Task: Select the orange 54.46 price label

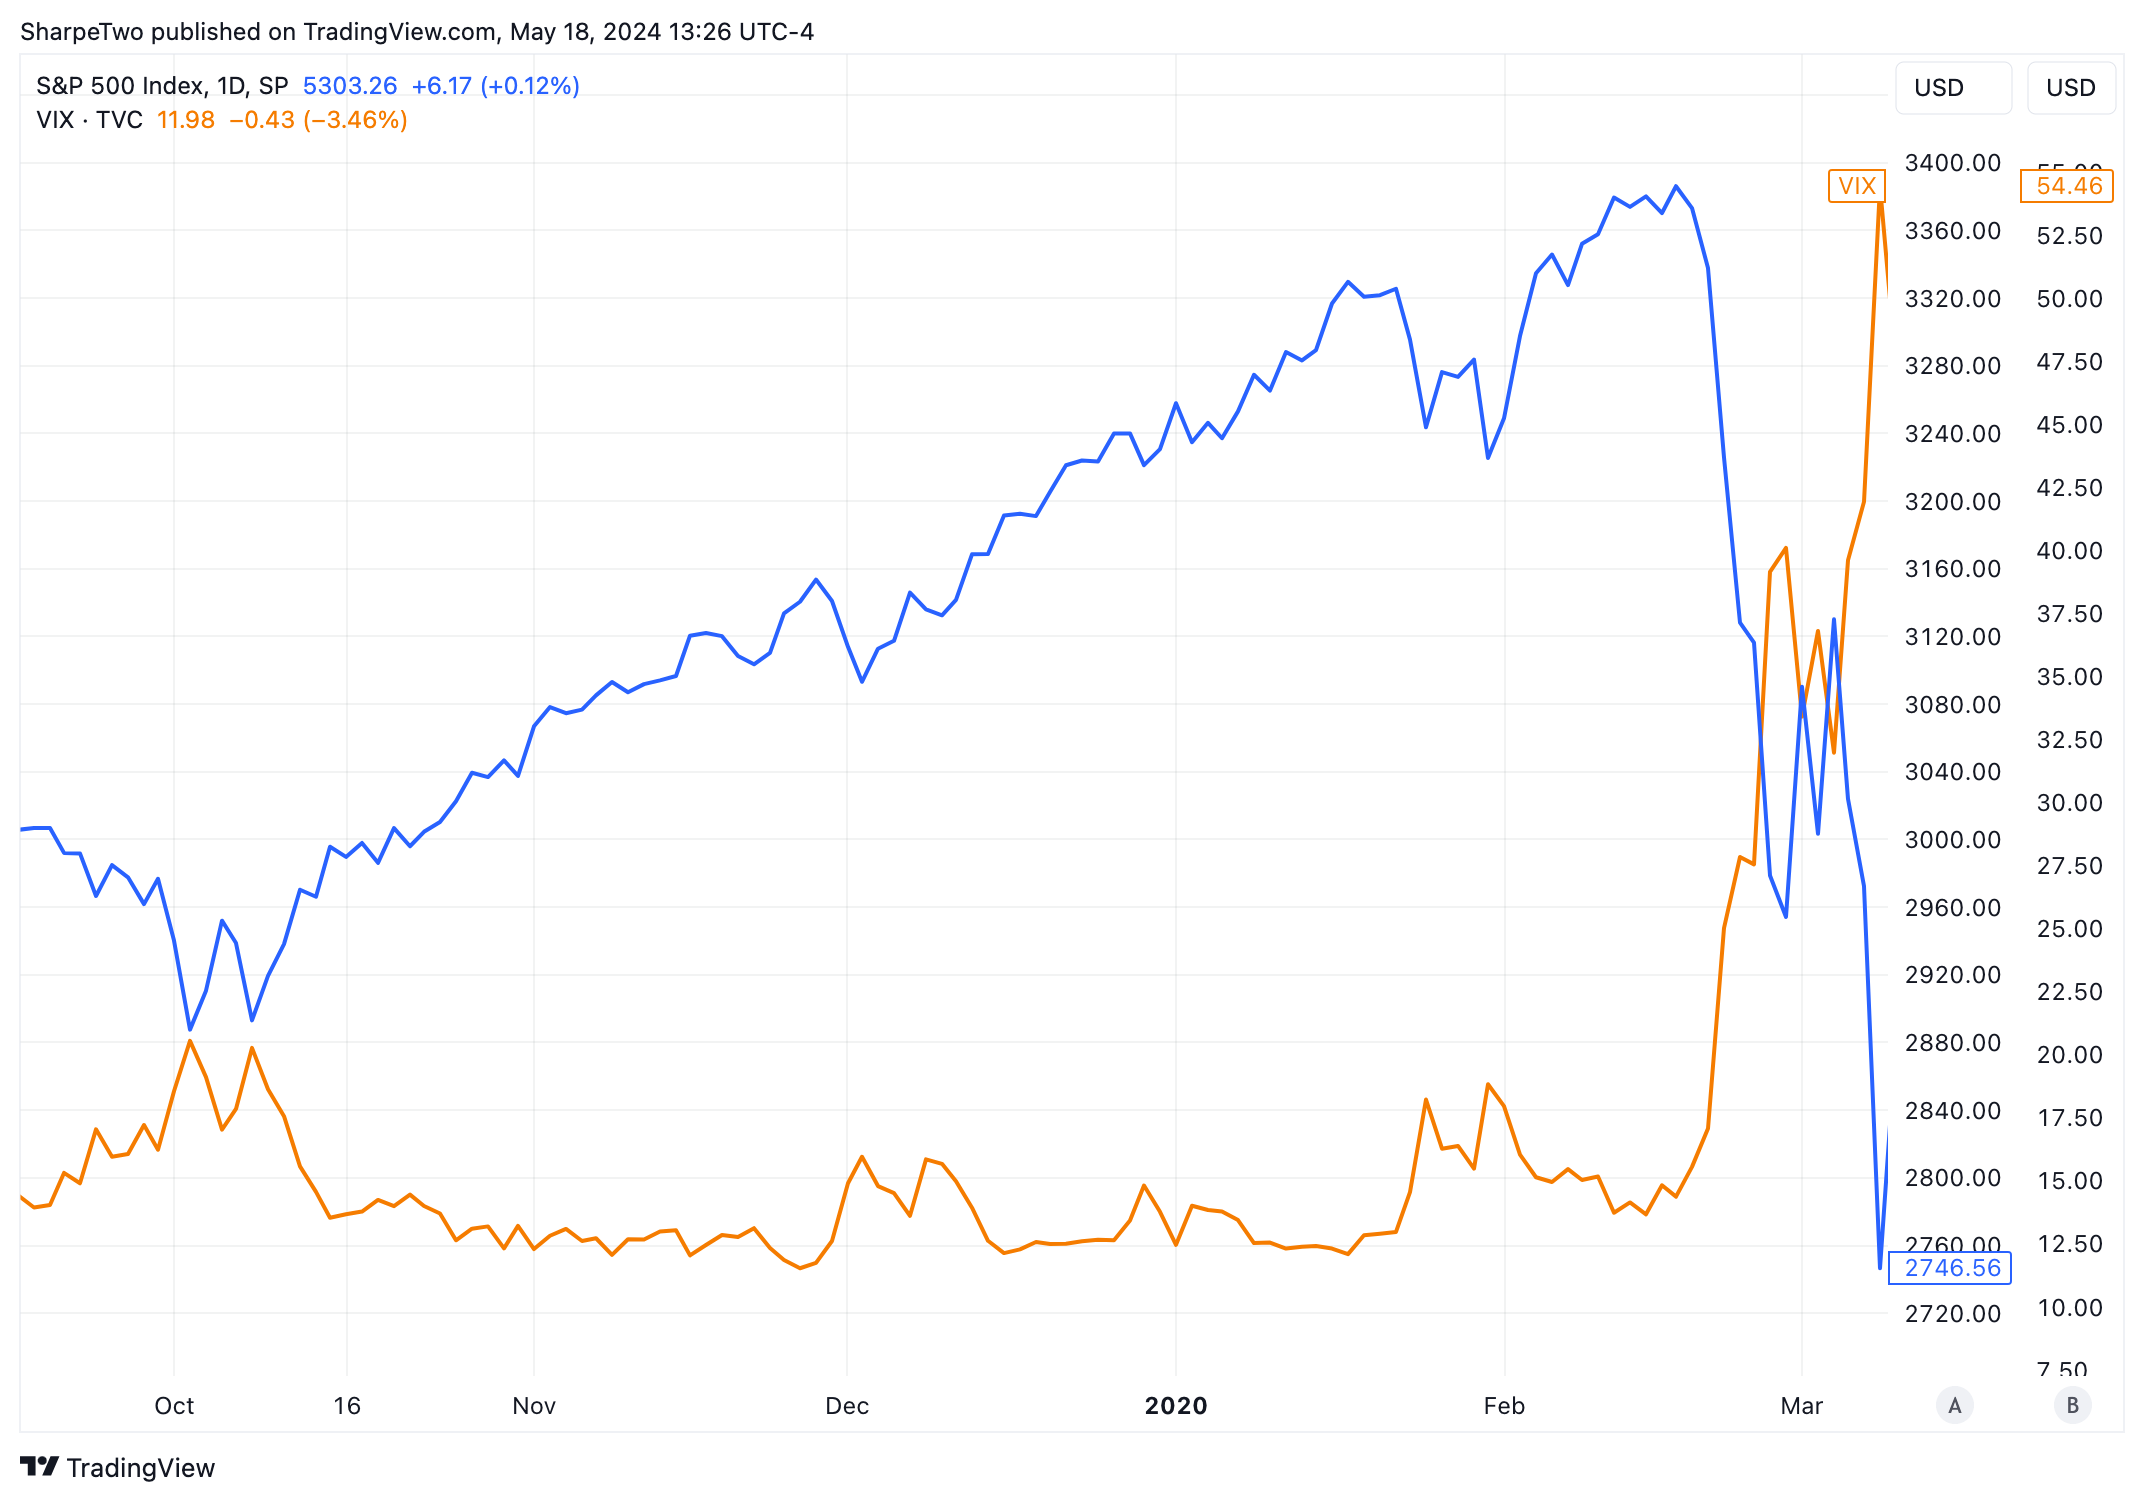Action: click(2068, 186)
